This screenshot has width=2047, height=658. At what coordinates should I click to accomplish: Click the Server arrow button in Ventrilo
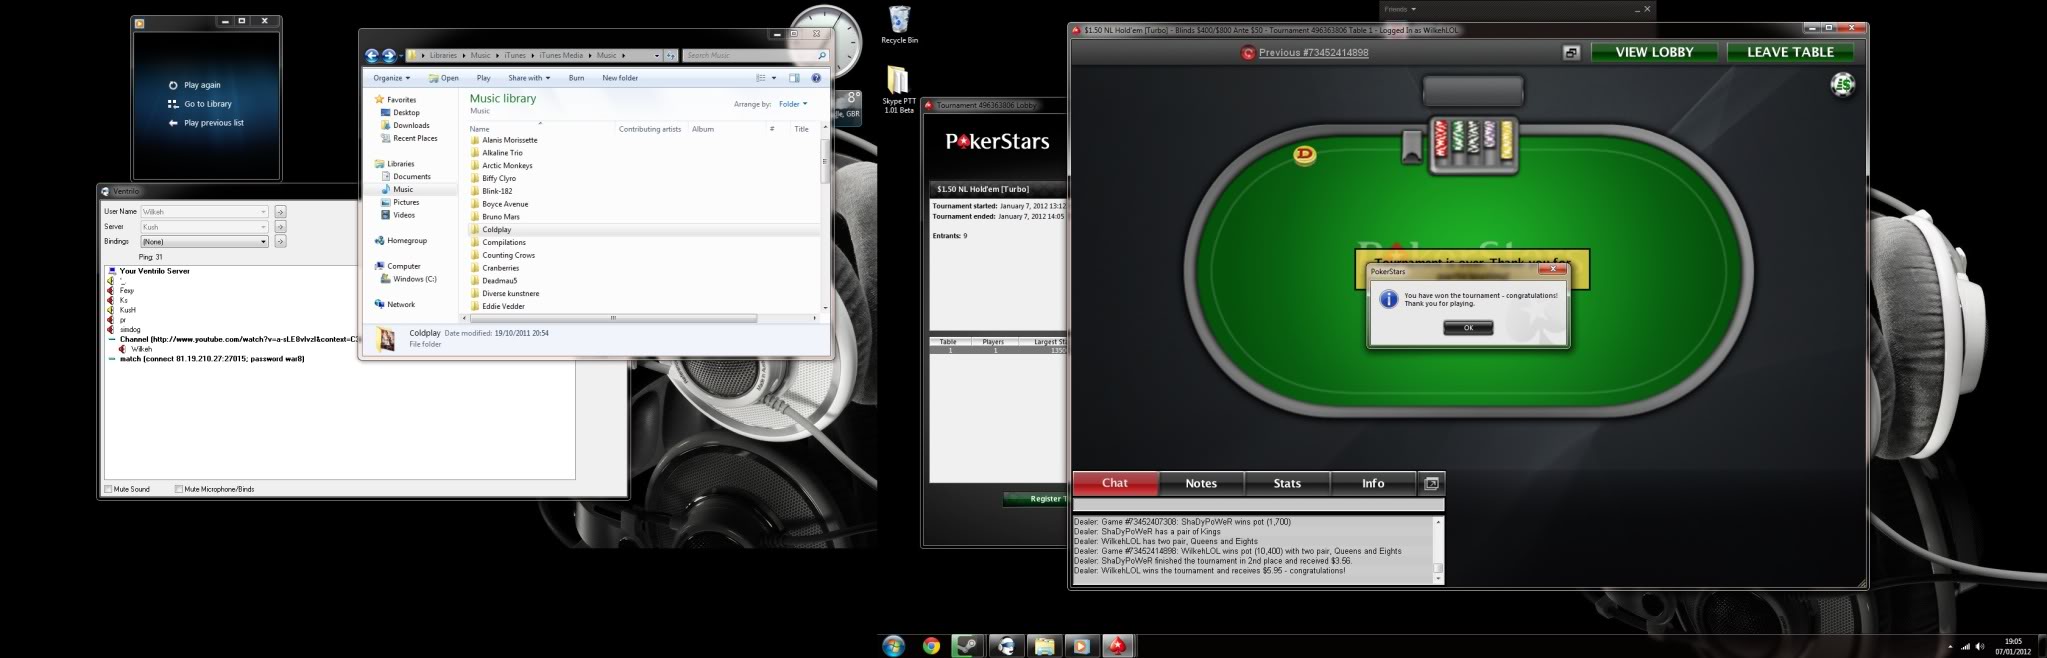point(280,227)
